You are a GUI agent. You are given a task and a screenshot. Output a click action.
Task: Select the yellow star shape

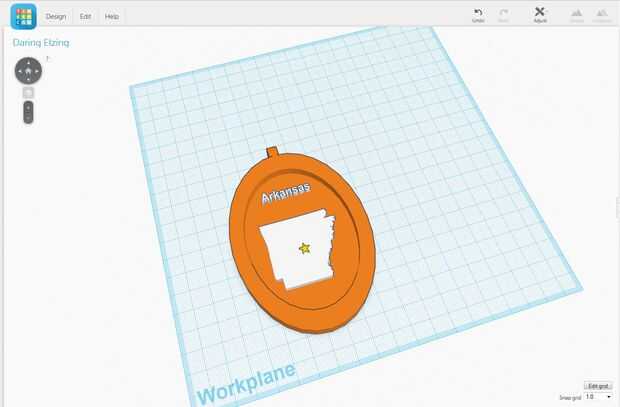click(304, 248)
